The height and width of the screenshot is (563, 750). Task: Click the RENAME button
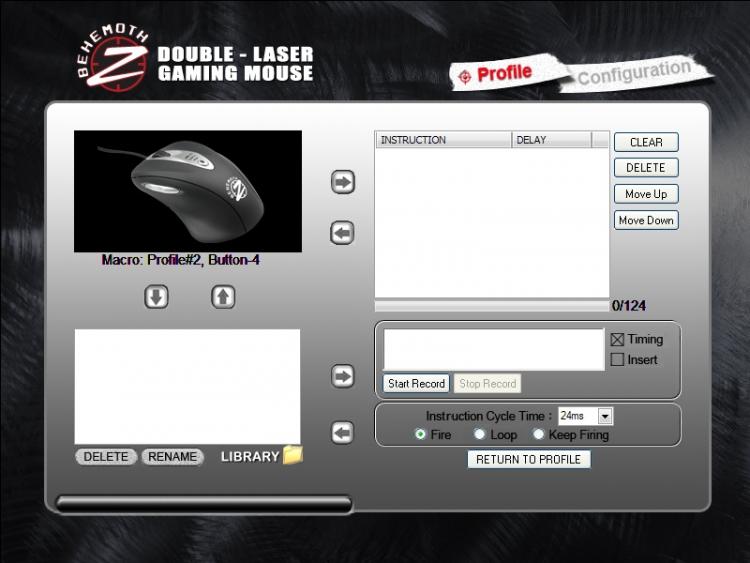click(173, 457)
